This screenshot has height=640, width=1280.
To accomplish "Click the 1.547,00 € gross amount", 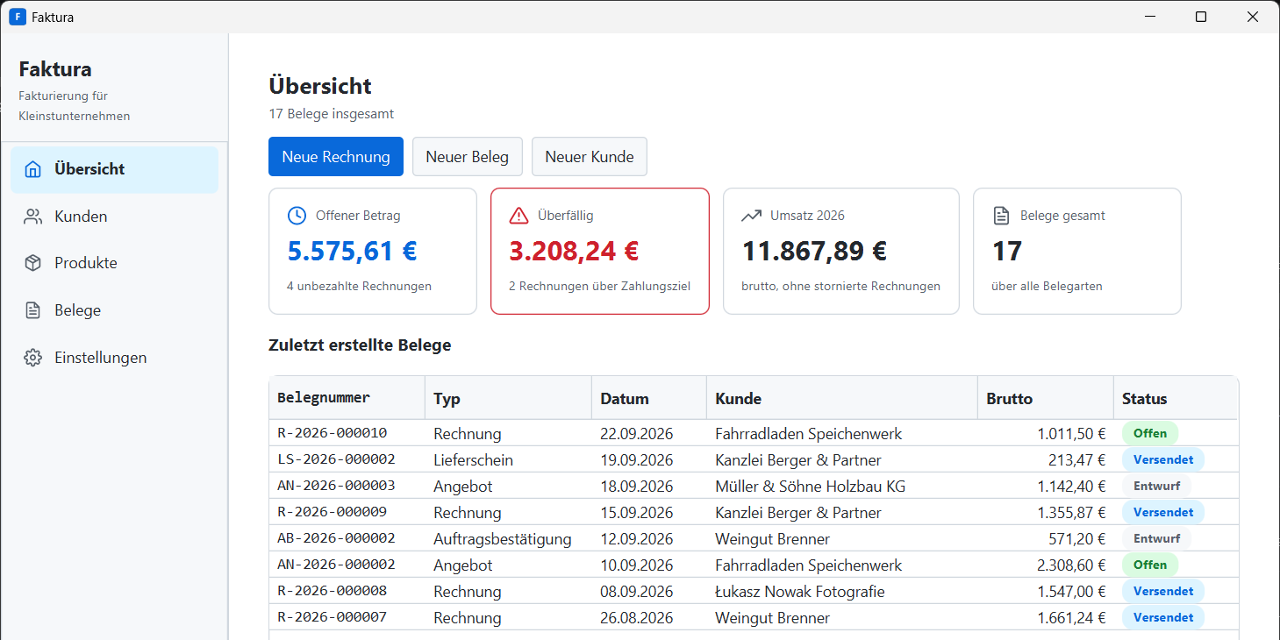I will [x=1071, y=591].
